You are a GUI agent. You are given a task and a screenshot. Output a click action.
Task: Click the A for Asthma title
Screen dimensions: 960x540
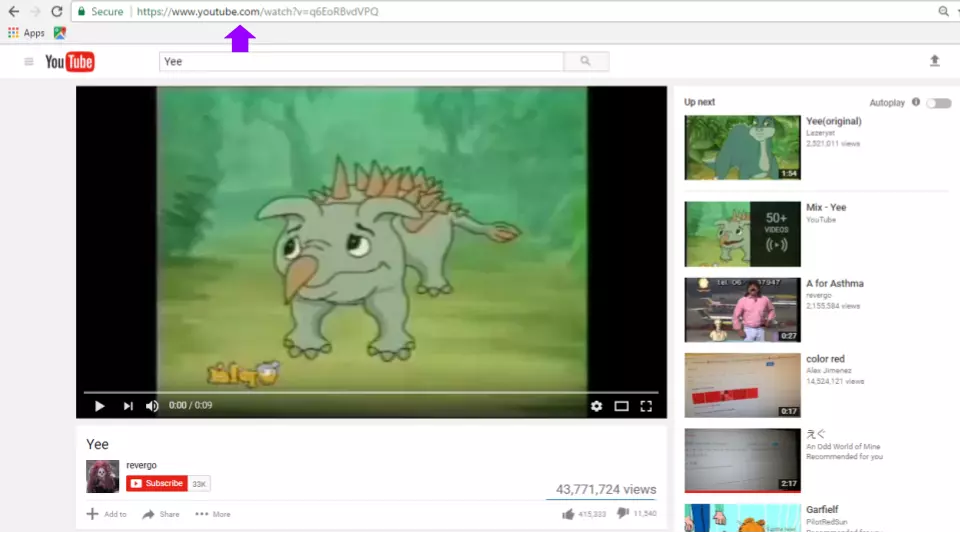(x=834, y=283)
